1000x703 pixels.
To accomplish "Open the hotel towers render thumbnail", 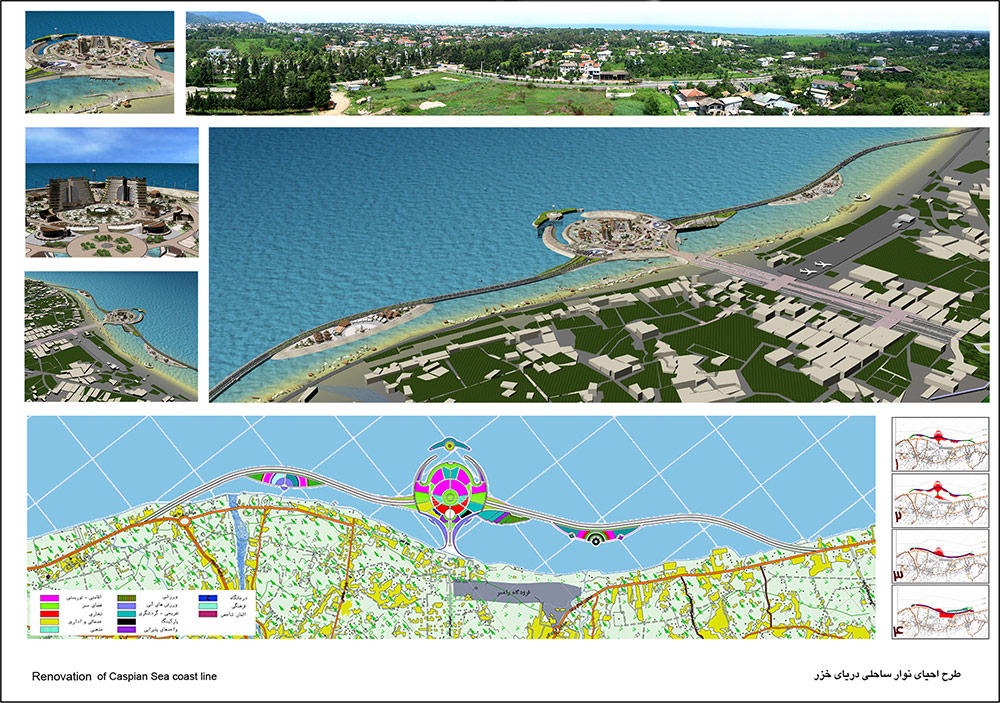I will pos(99,193).
